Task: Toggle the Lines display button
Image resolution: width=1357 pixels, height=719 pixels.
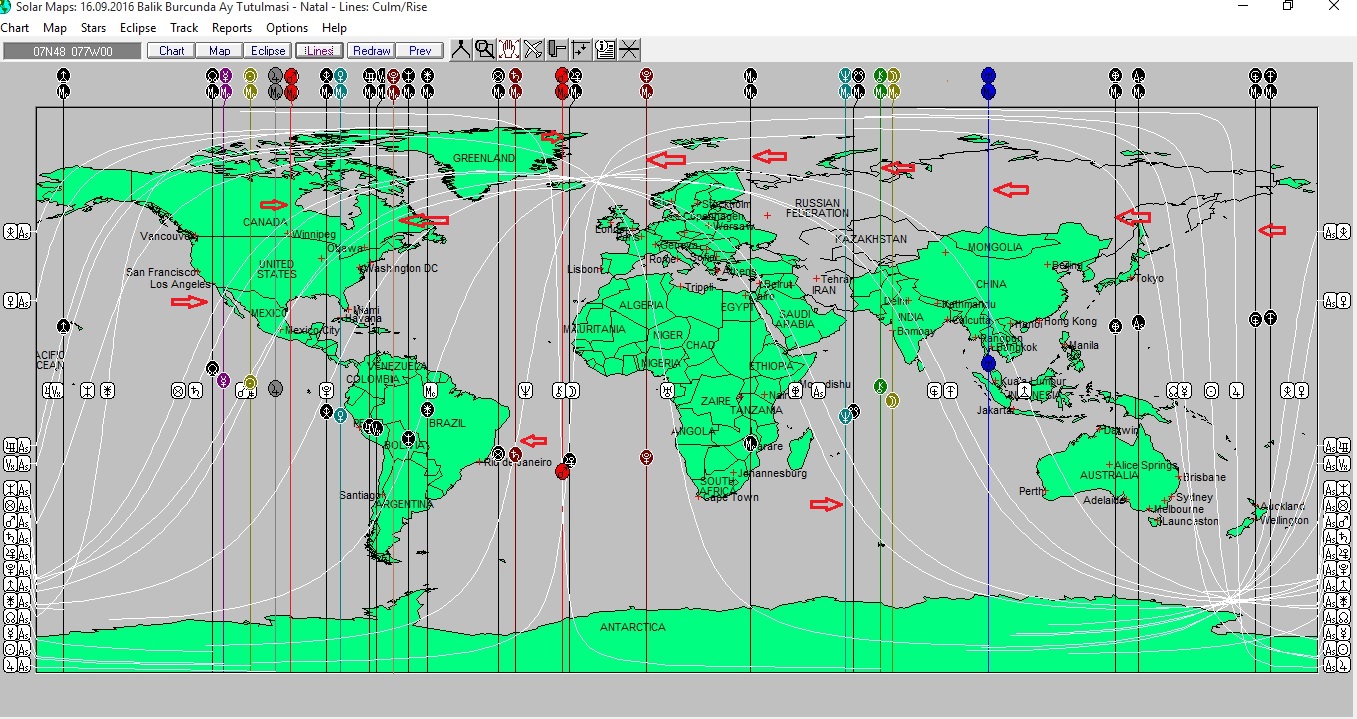Action: (319, 50)
